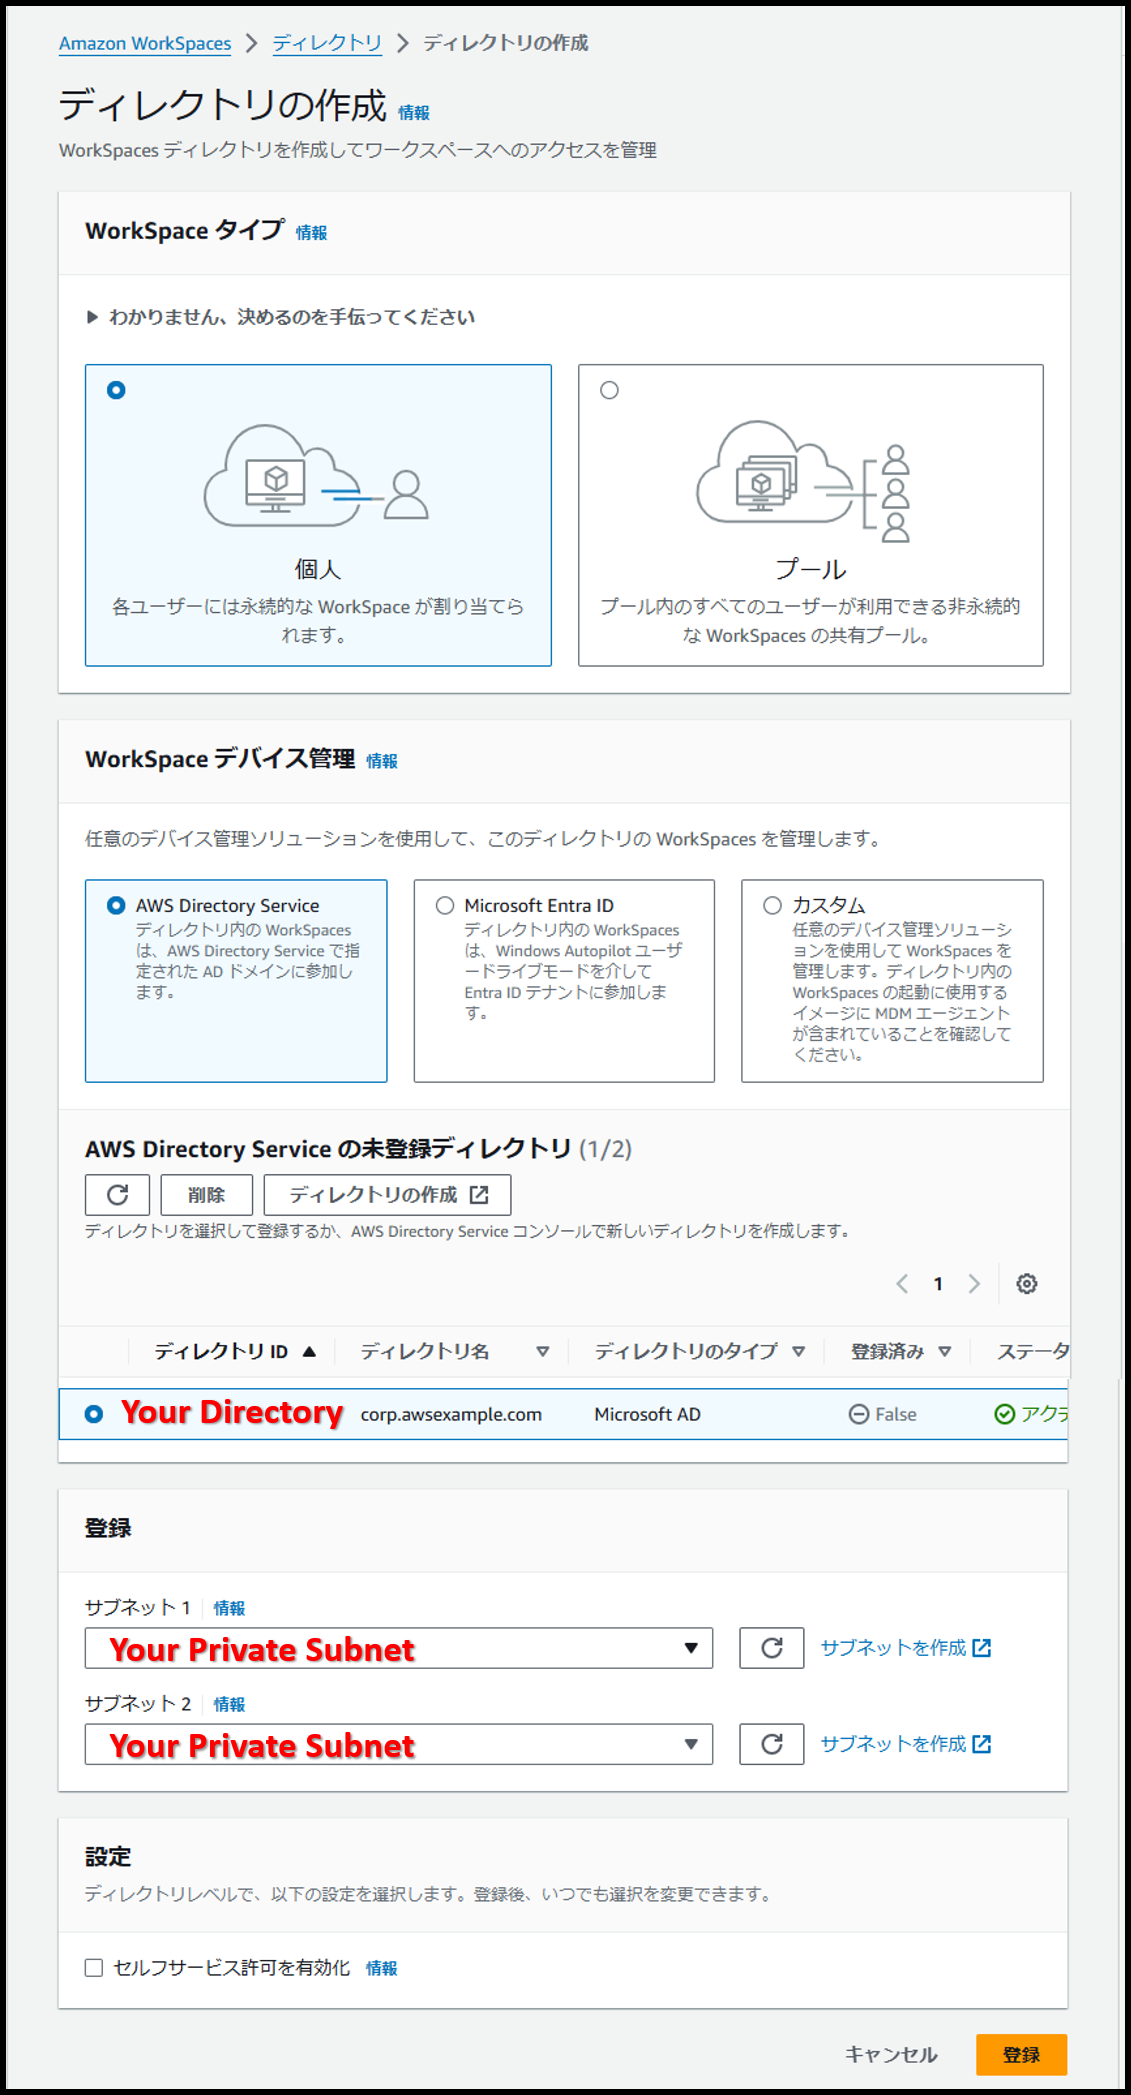1131x2095 pixels.
Task: Open 情報 link next to WorkSpace タイプ
Action: tap(311, 233)
